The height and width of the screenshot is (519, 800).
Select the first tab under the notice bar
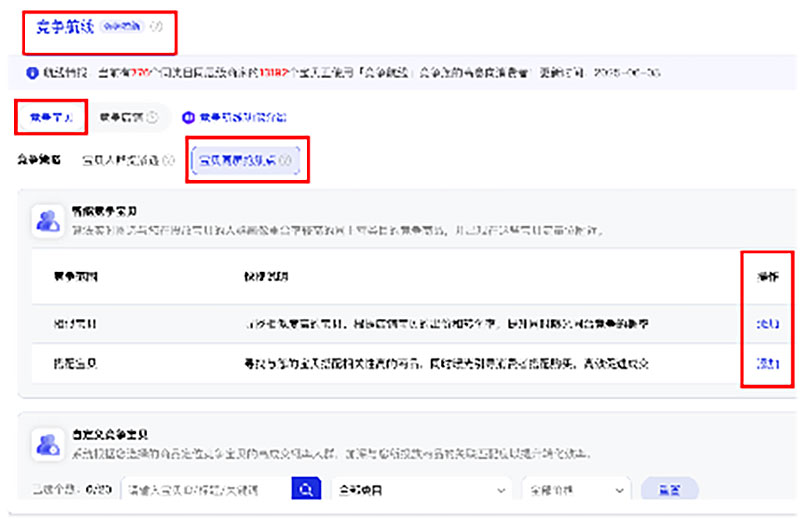(x=51, y=117)
